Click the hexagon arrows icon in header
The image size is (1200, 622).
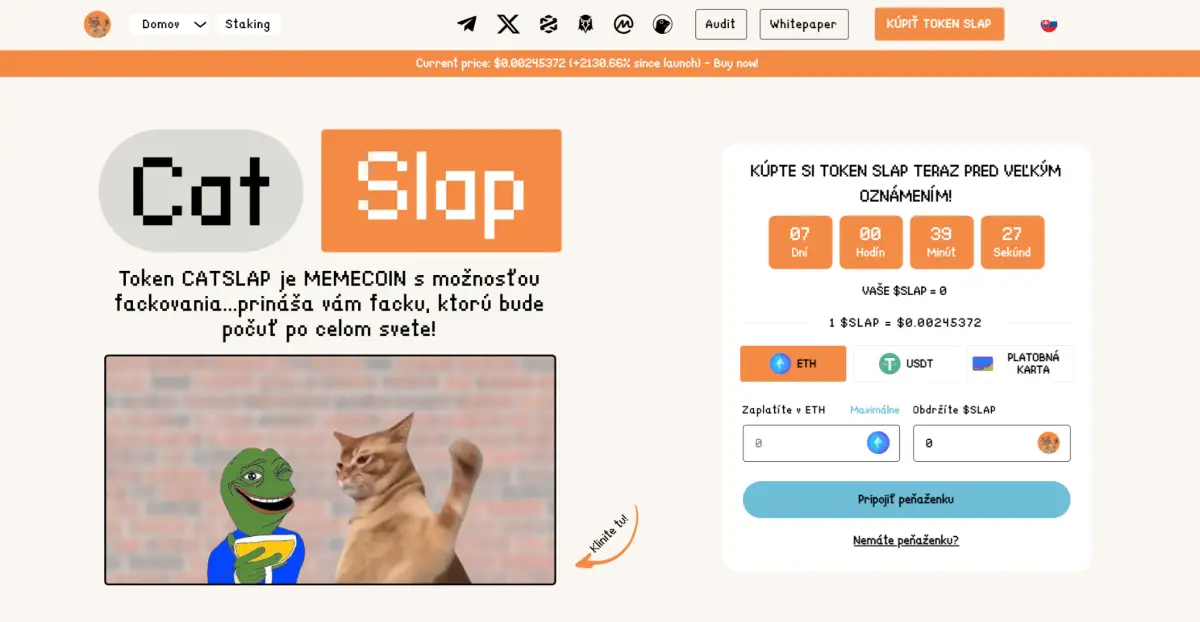(548, 24)
